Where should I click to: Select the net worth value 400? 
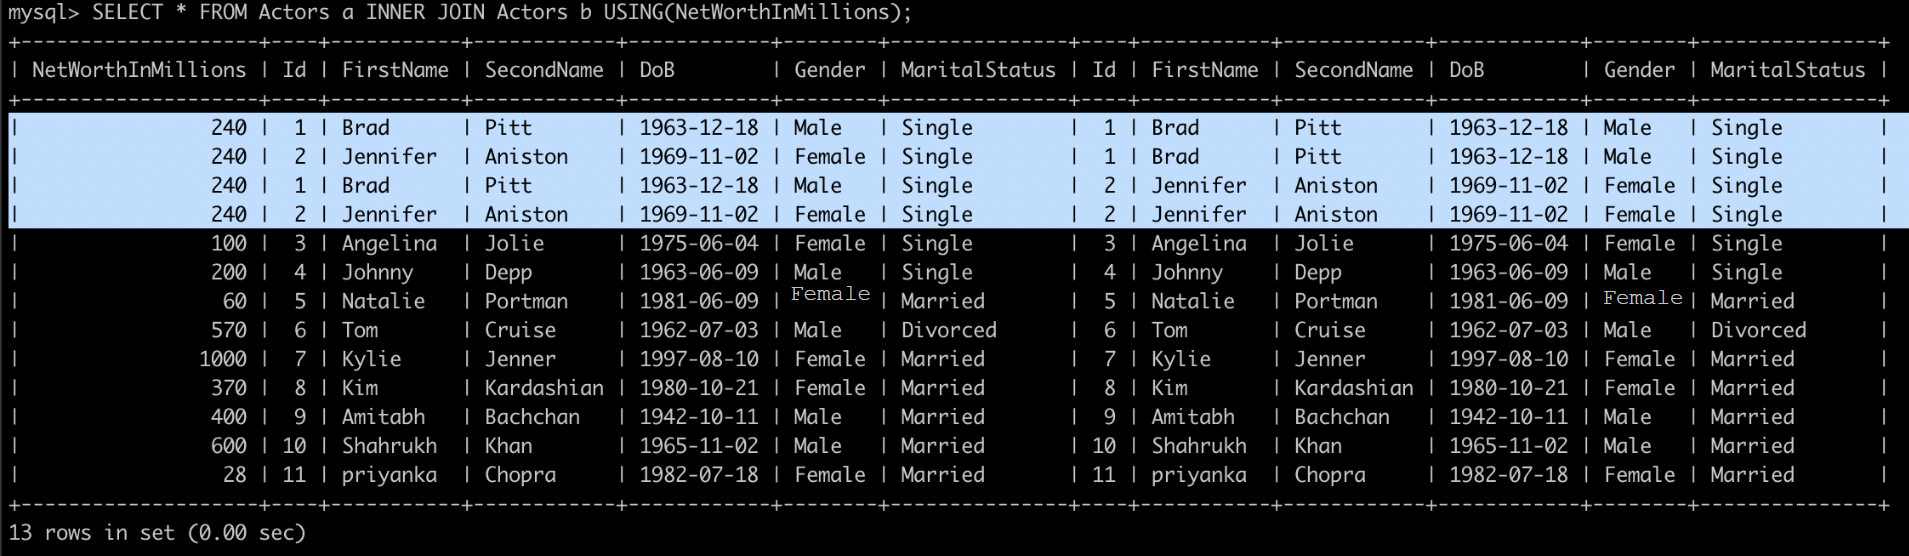pyautogui.click(x=228, y=417)
